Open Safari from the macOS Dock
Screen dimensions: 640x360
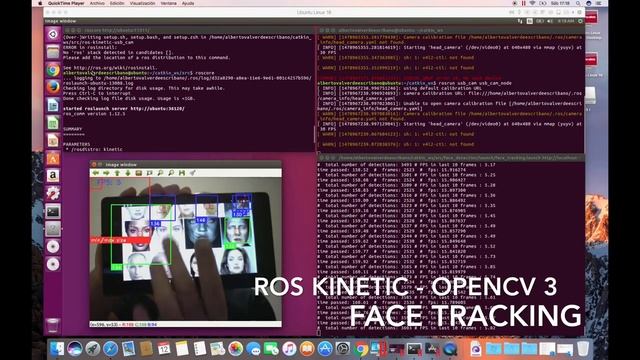pos(110,349)
